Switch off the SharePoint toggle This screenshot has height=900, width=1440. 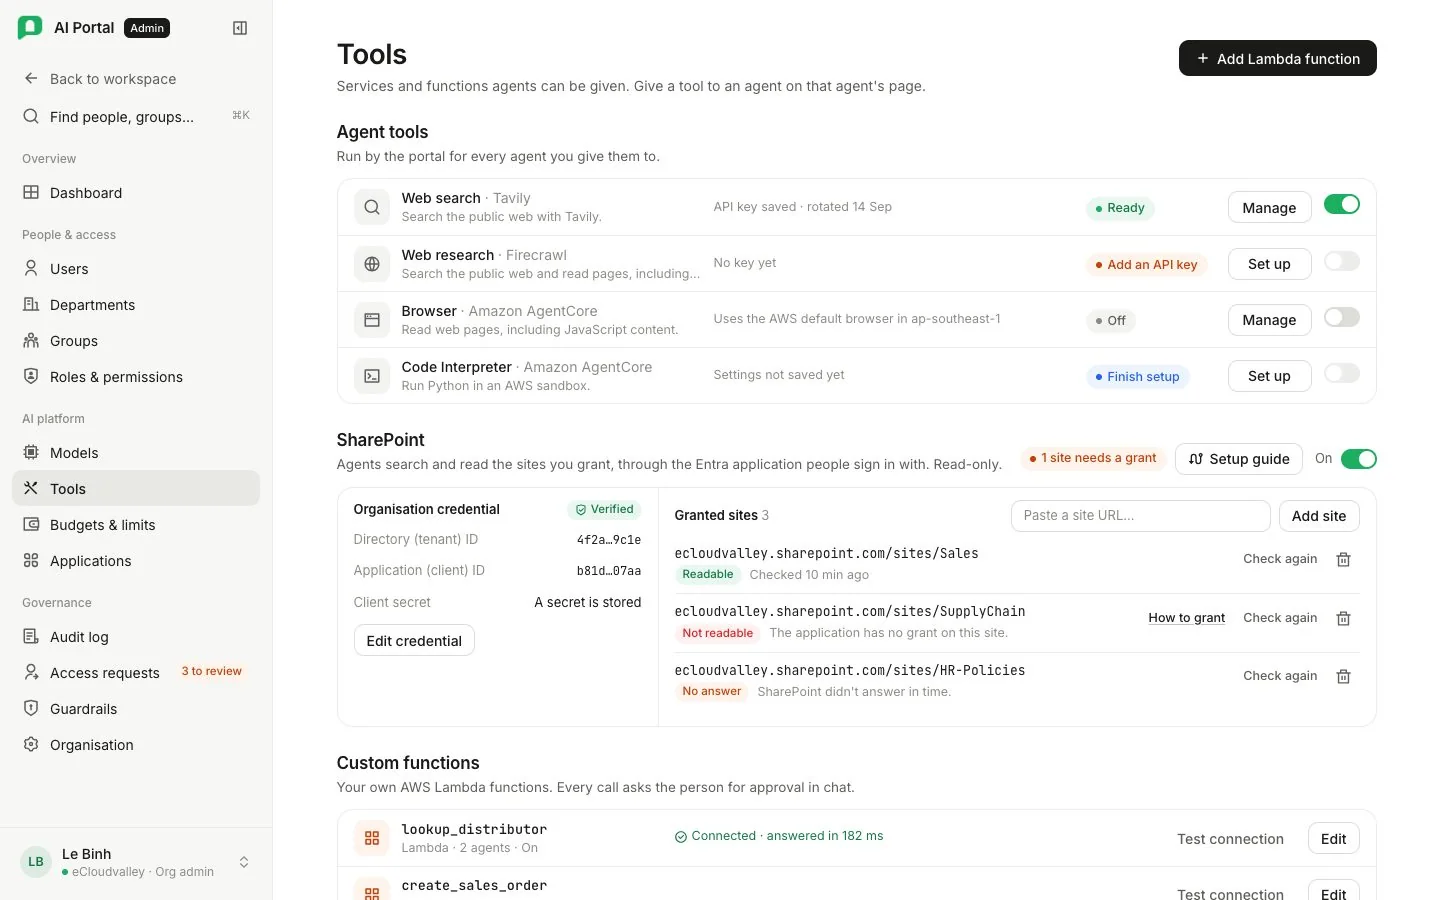tap(1359, 459)
